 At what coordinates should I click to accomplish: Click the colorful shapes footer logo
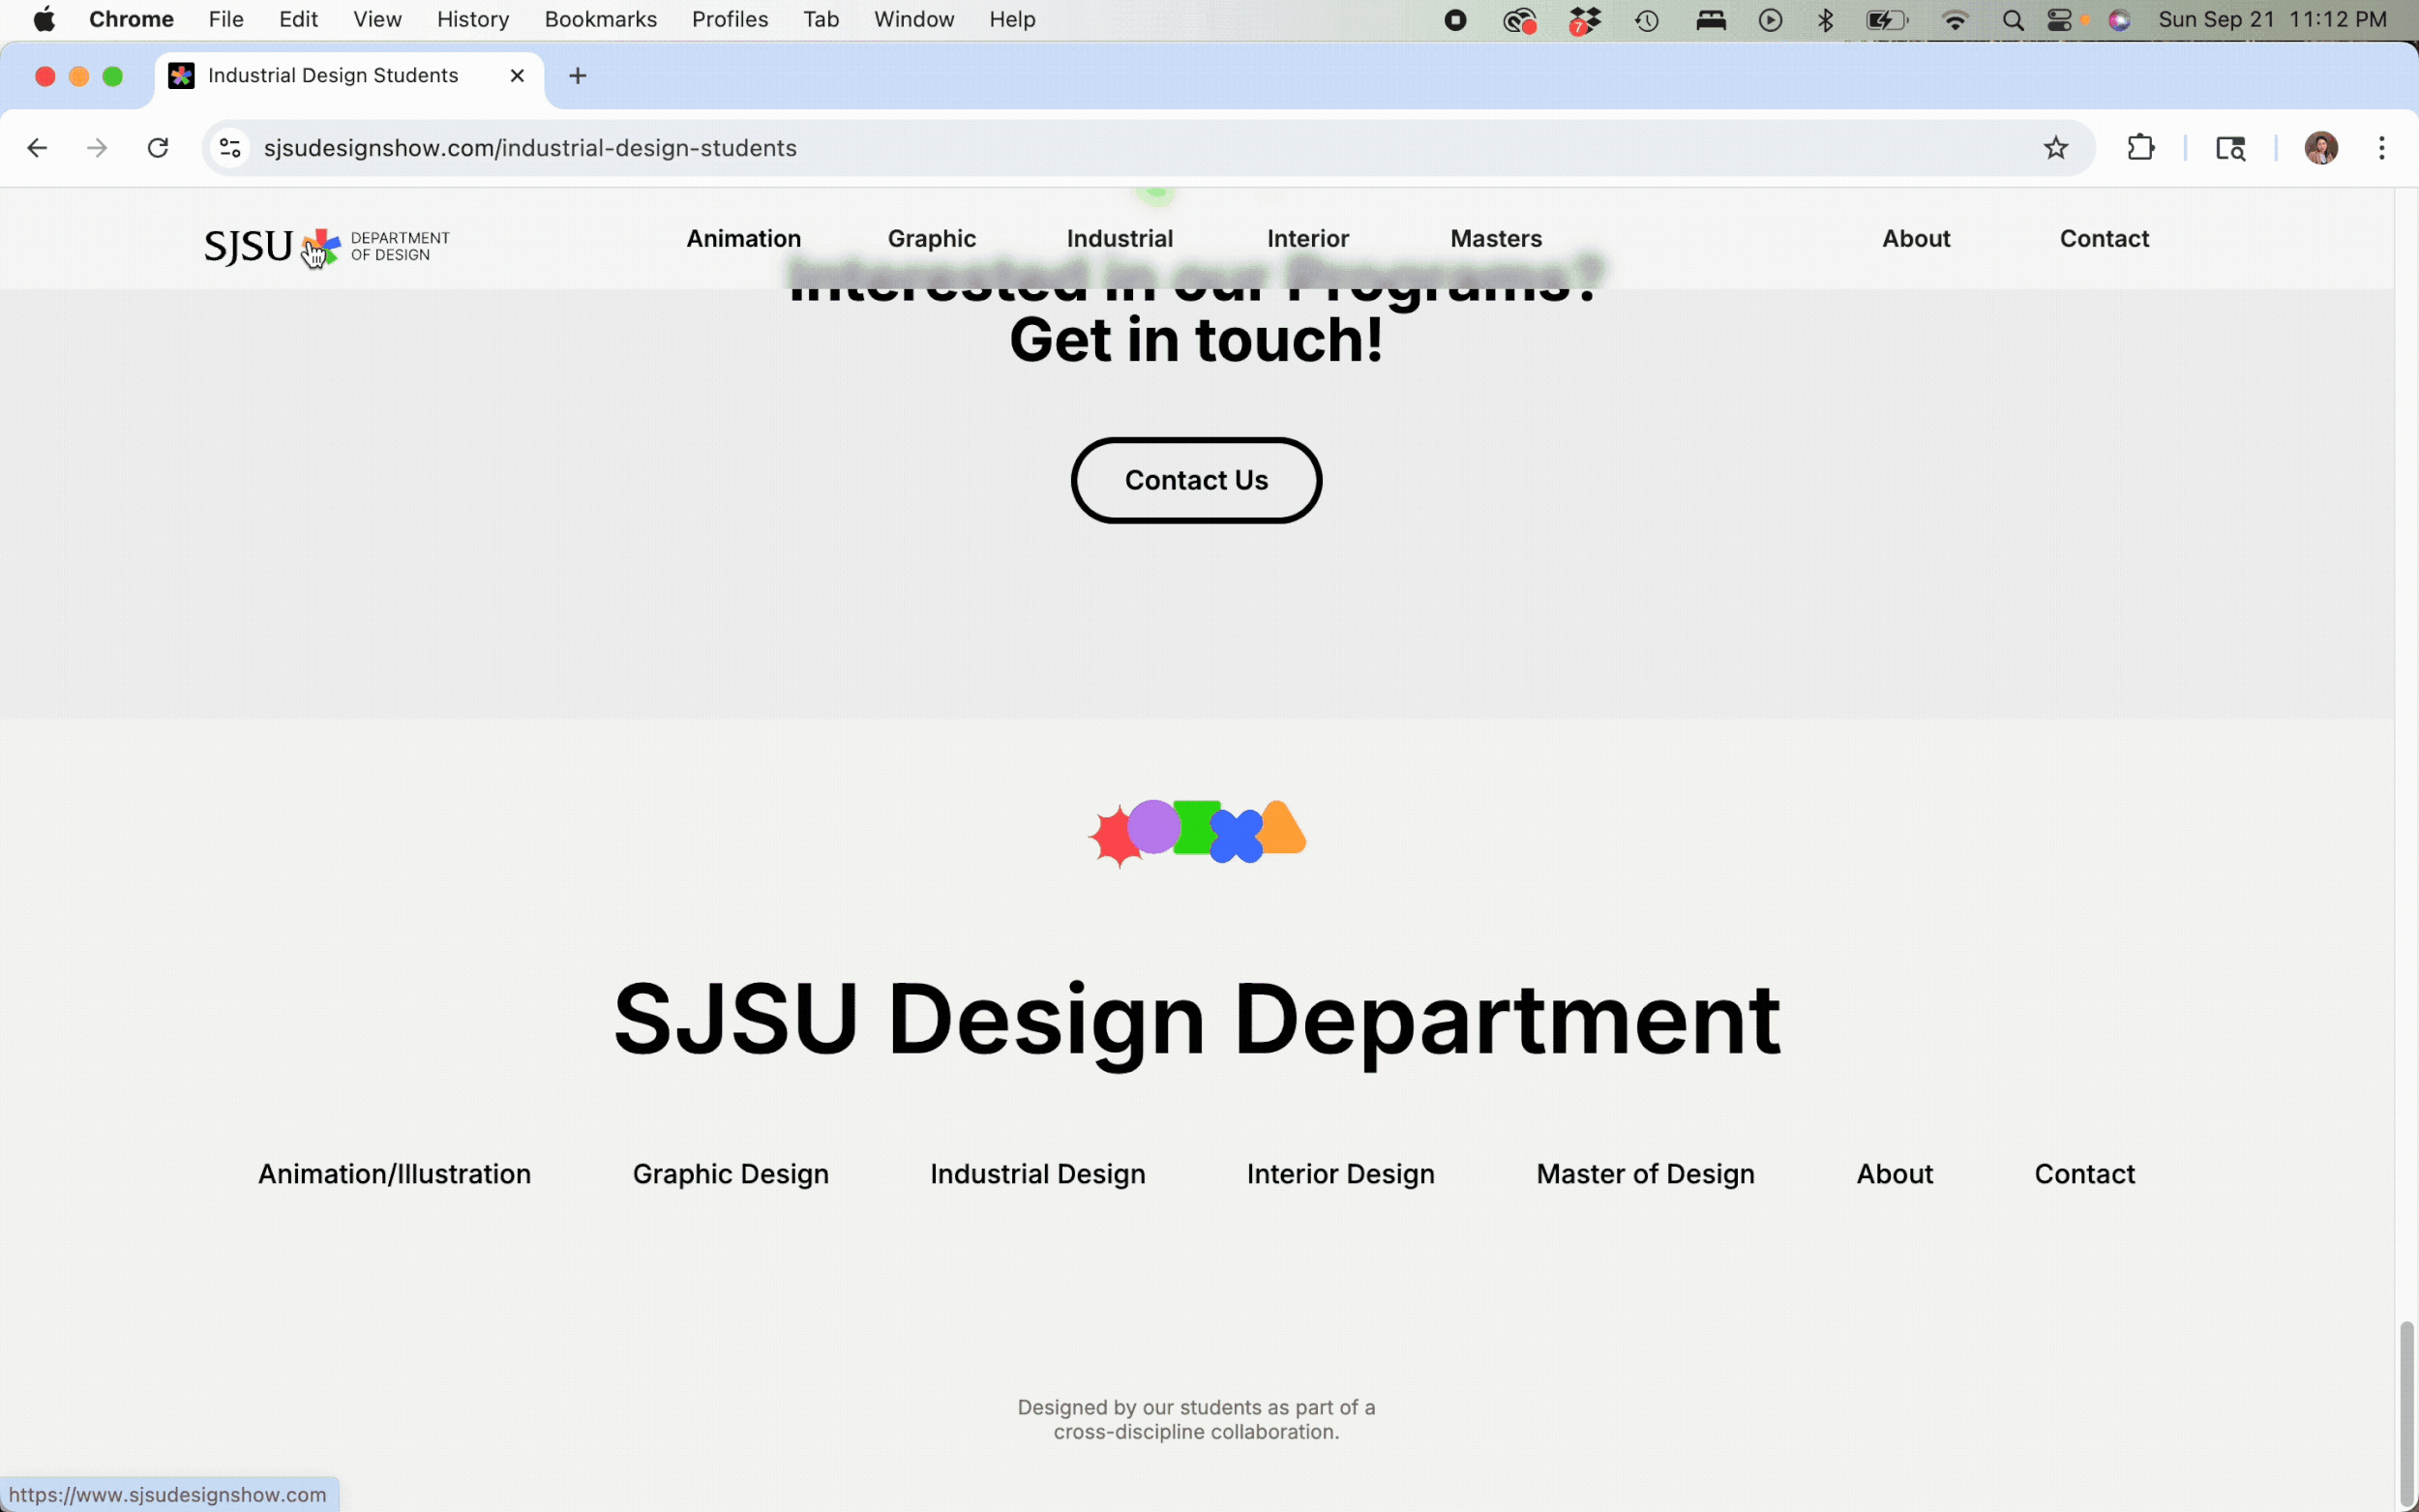pyautogui.click(x=1196, y=831)
